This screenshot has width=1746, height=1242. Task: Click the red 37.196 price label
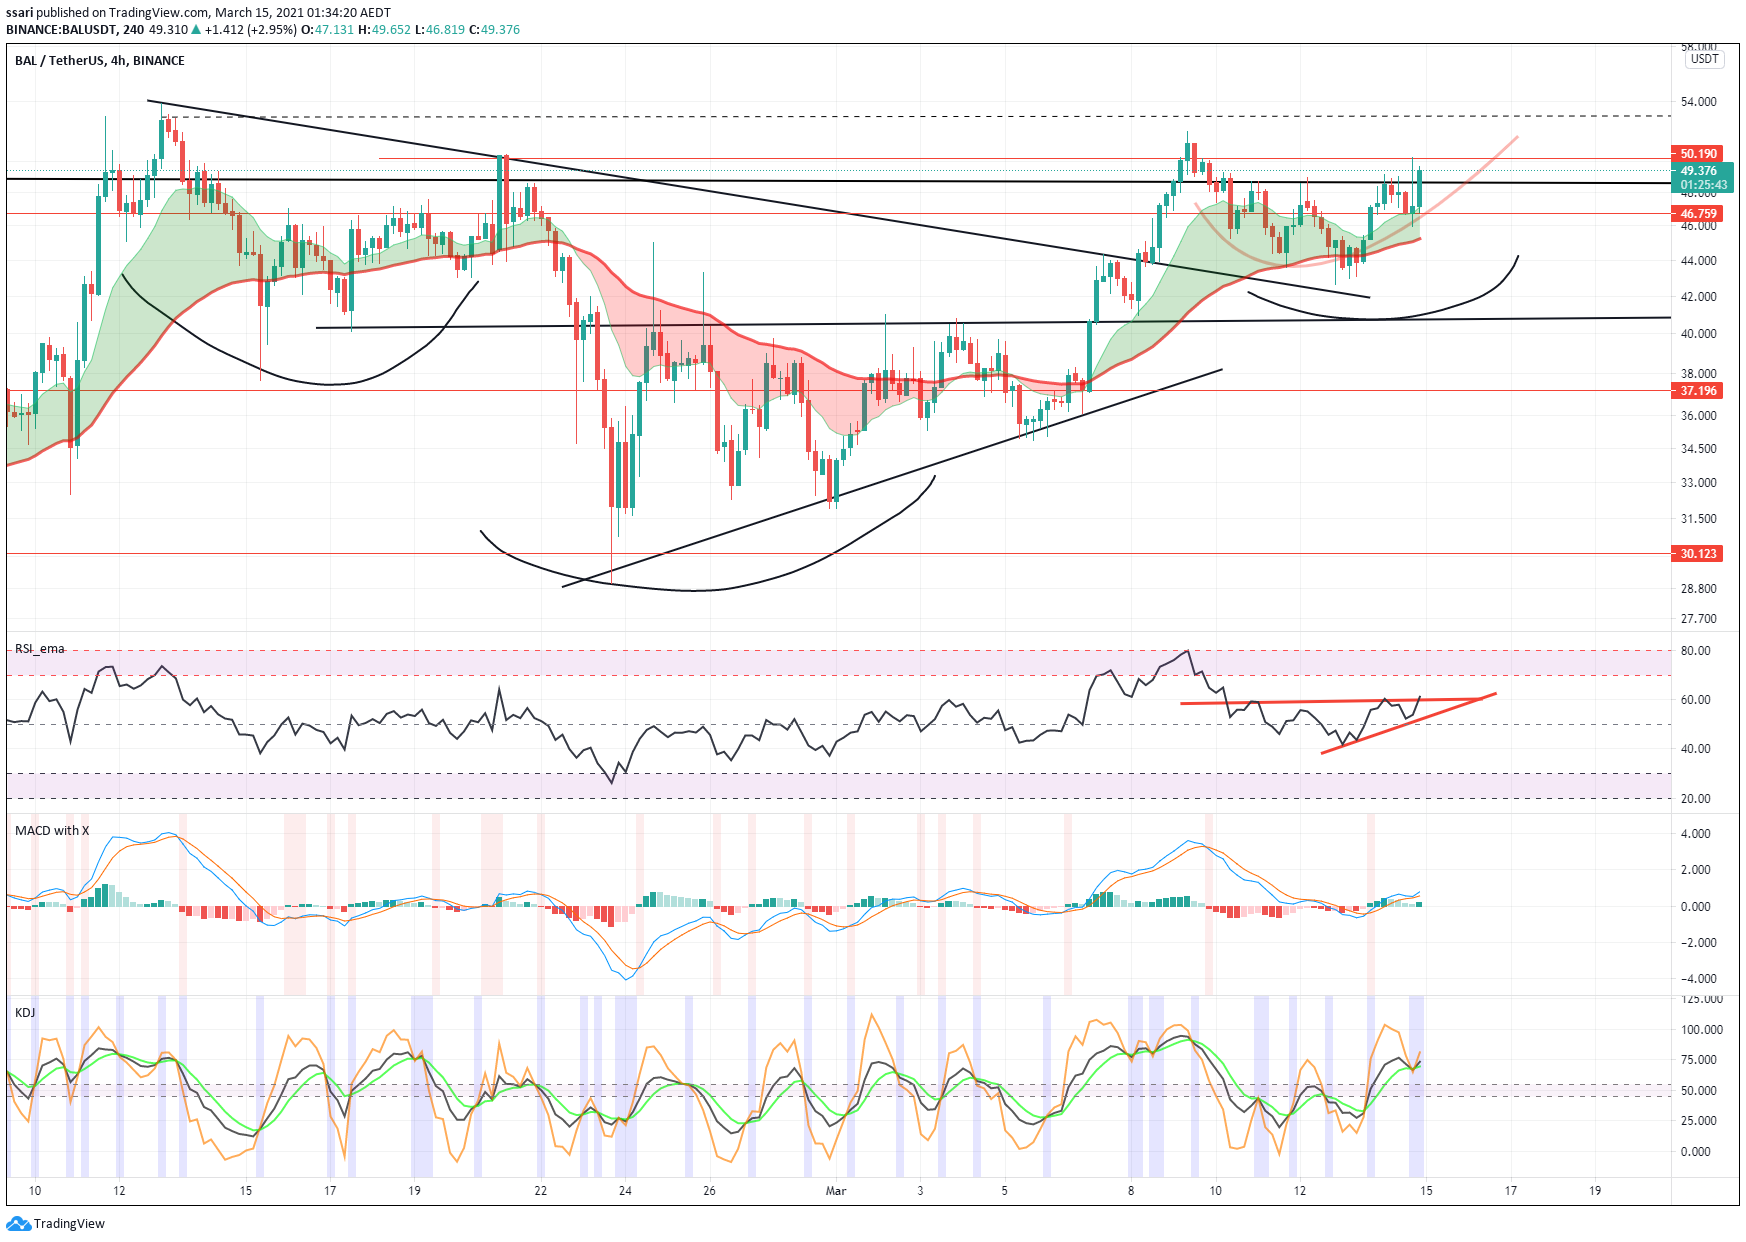pyautogui.click(x=1698, y=391)
